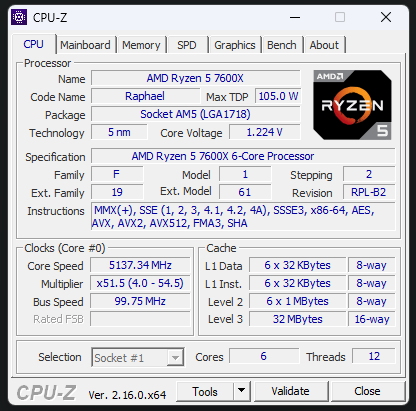Click the Close button at bottom
This screenshot has height=411, width=416.
pyautogui.click(x=367, y=391)
